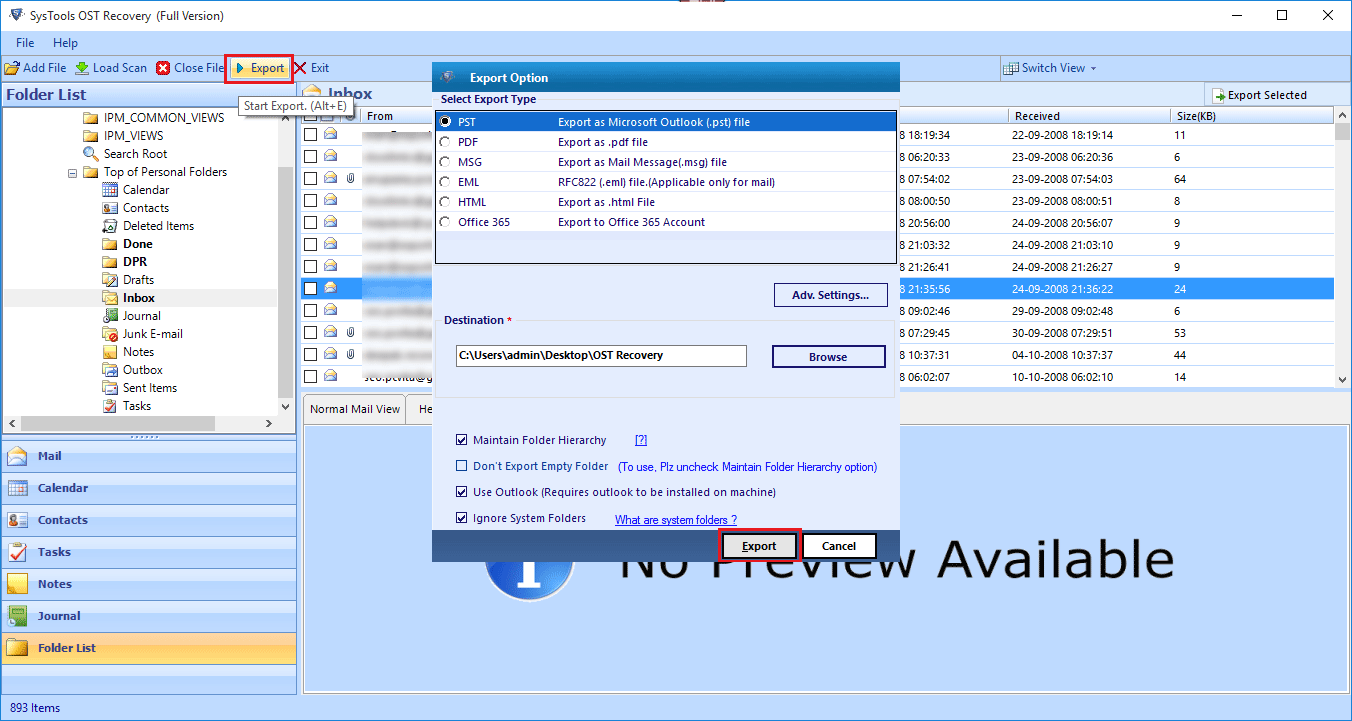This screenshot has height=721, width=1352.
Task: Select Office 365 export type radio button
Action: (x=445, y=222)
